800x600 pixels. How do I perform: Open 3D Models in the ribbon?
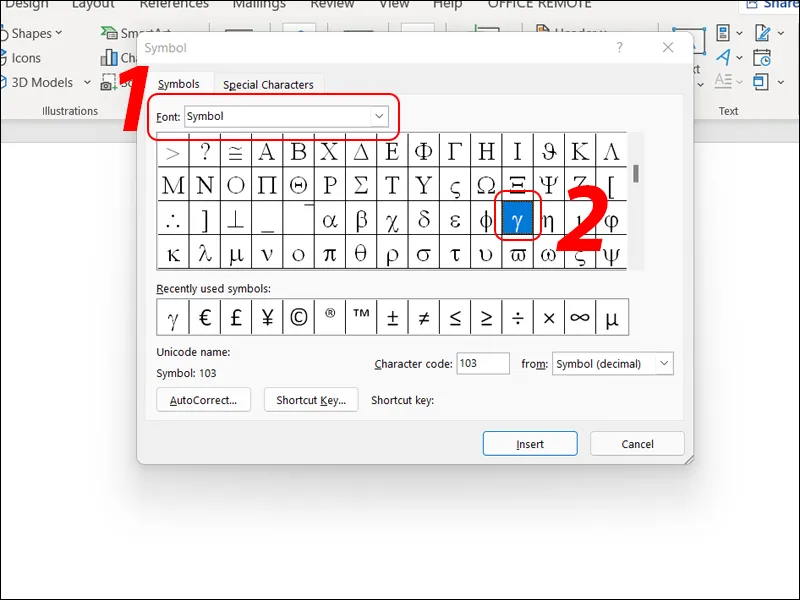click(36, 83)
